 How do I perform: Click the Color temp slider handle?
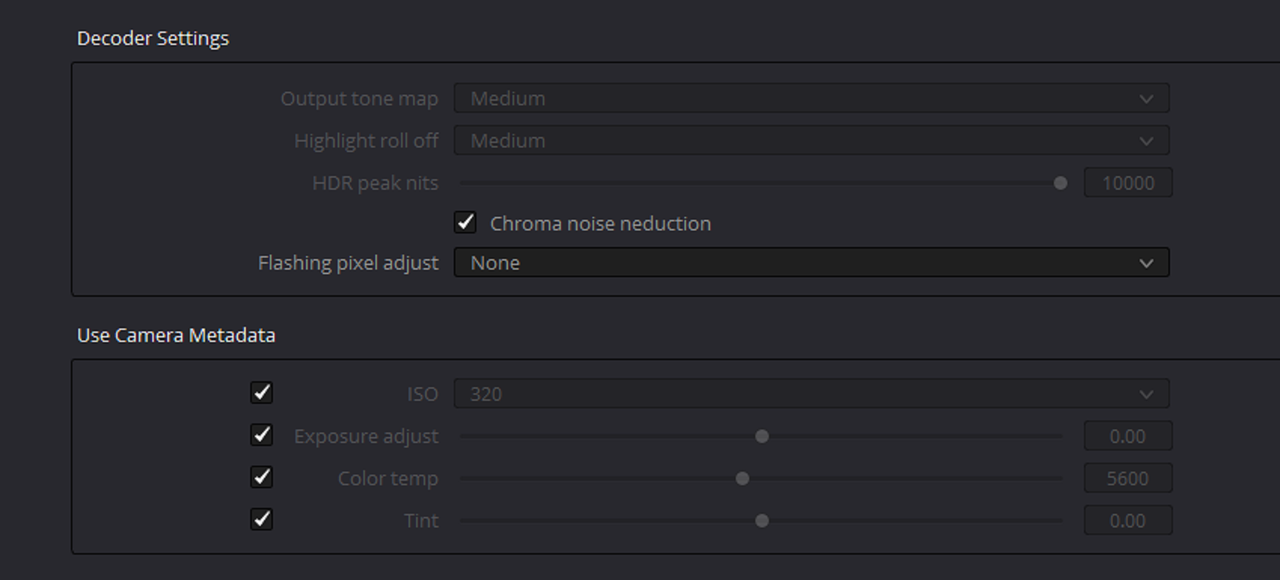point(742,478)
